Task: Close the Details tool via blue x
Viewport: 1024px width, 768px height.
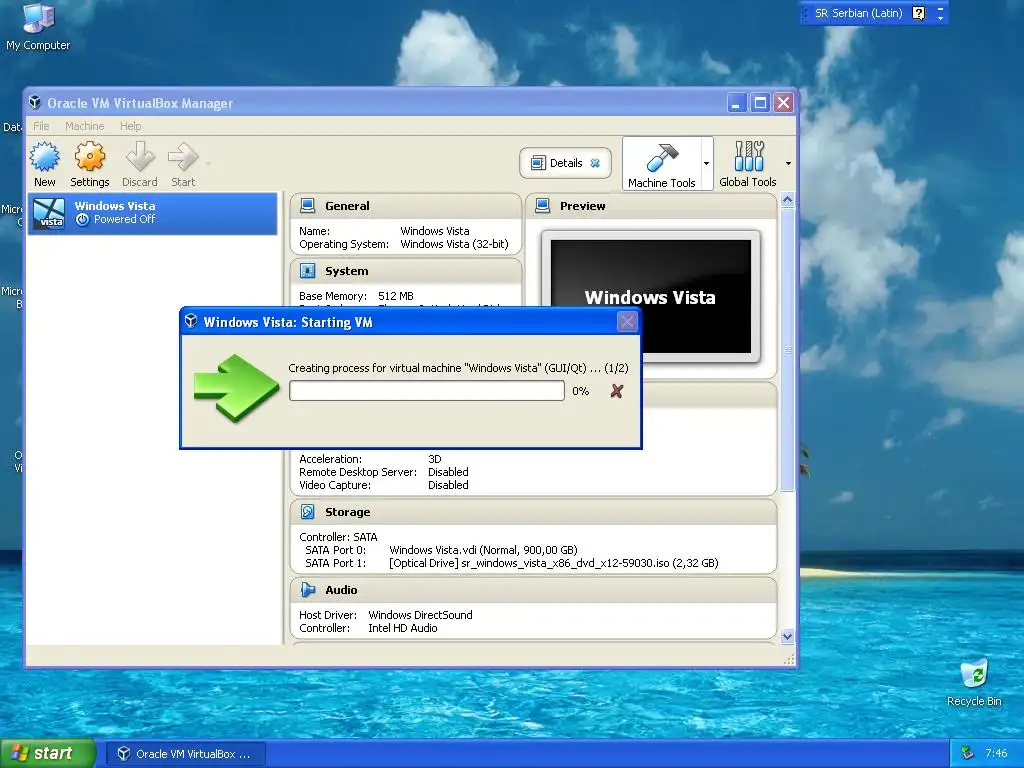Action: (595, 163)
